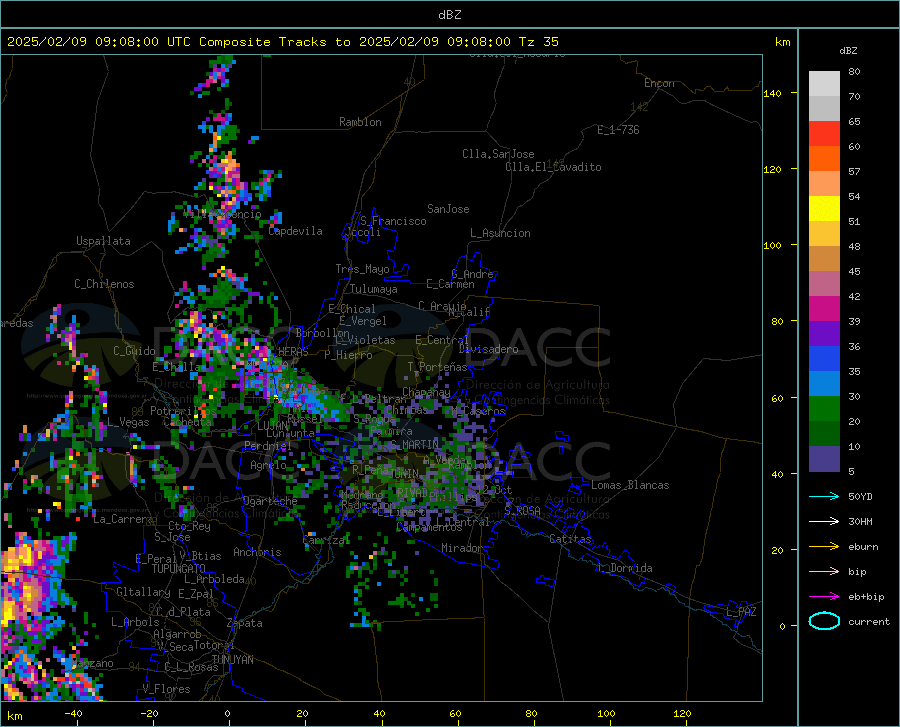Select the dark green swatch between 20 and 10
The height and width of the screenshot is (727, 900).
824,434
